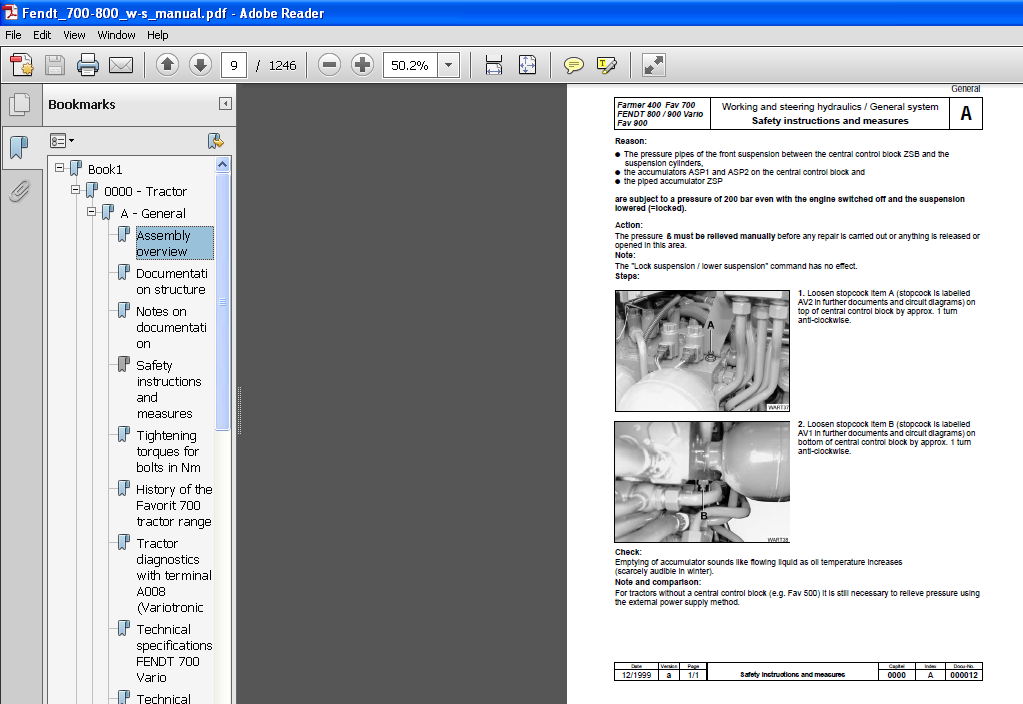Select the A - General bookmark
The height and width of the screenshot is (704, 1023).
click(153, 214)
